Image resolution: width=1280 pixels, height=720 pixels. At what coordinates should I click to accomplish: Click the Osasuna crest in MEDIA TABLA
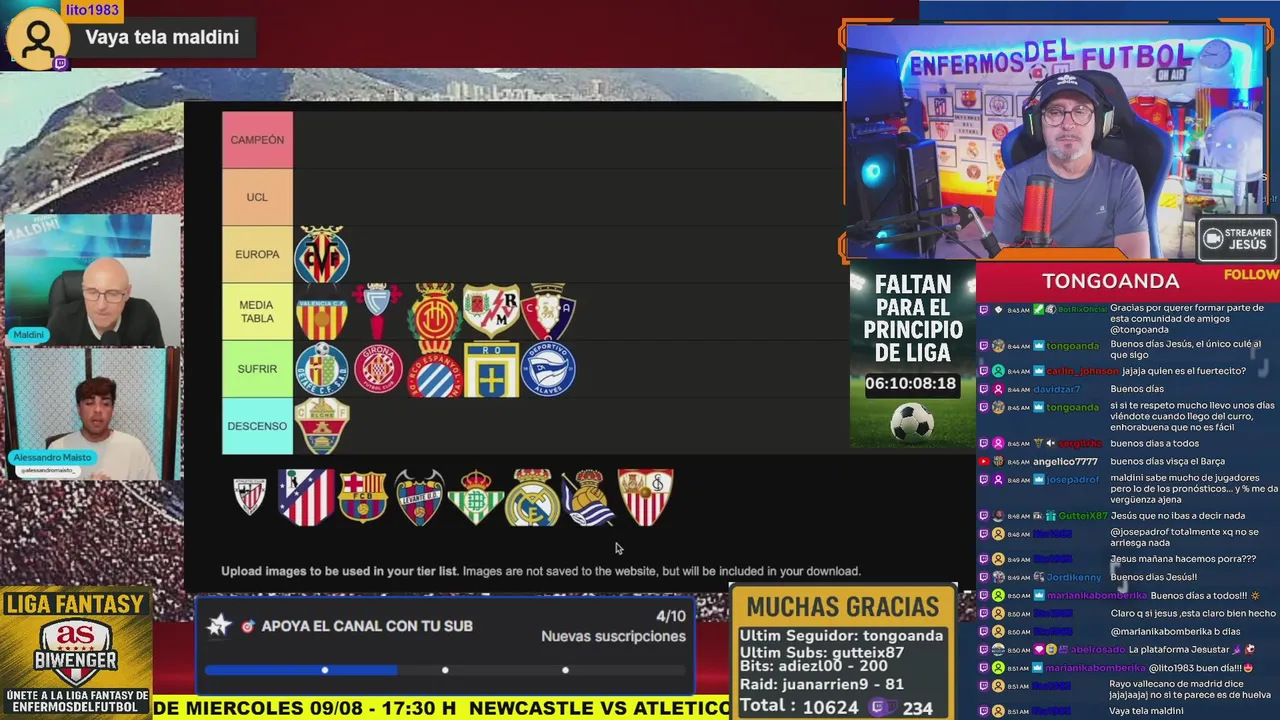pos(548,311)
